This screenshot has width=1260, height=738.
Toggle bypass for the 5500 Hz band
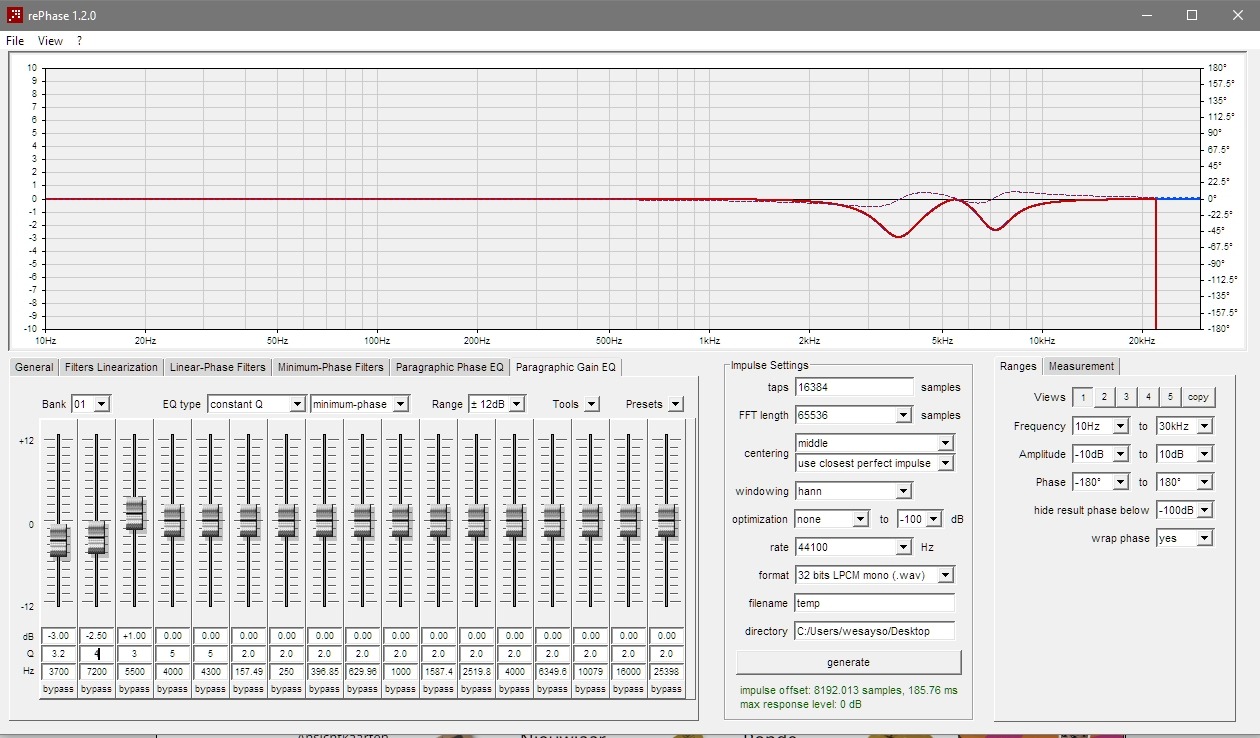click(134, 689)
